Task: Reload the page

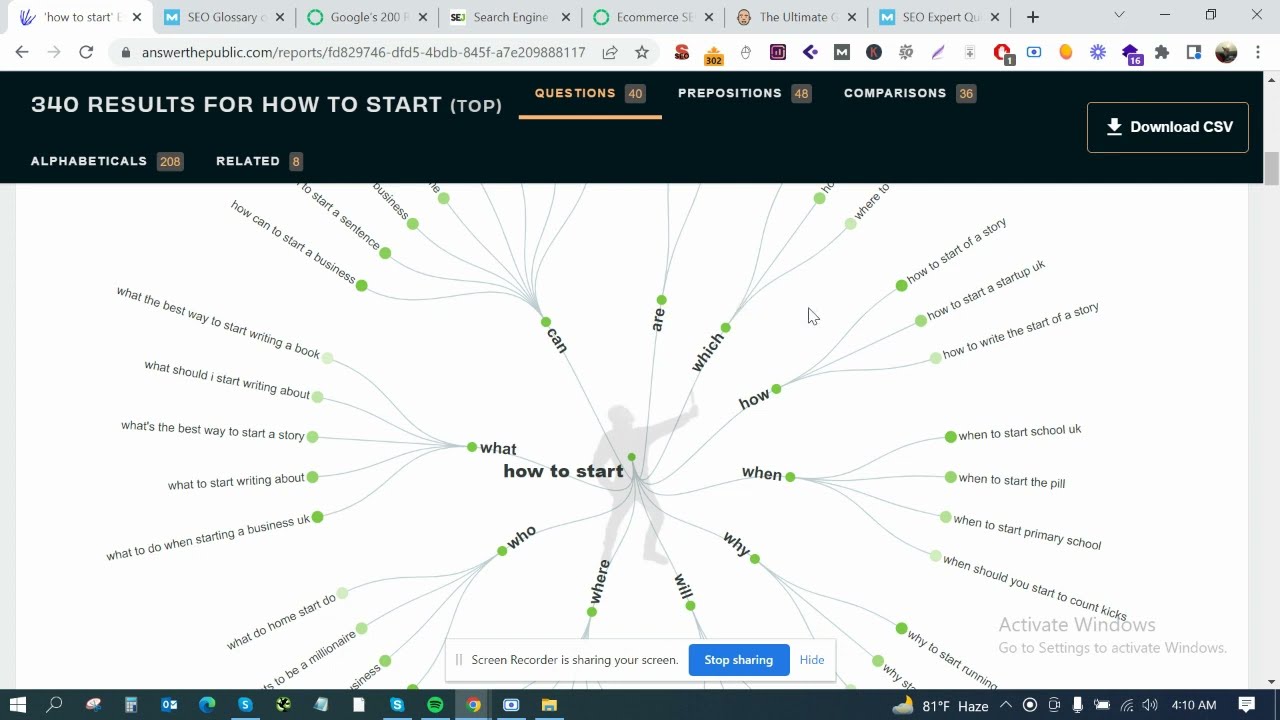Action: [x=86, y=53]
